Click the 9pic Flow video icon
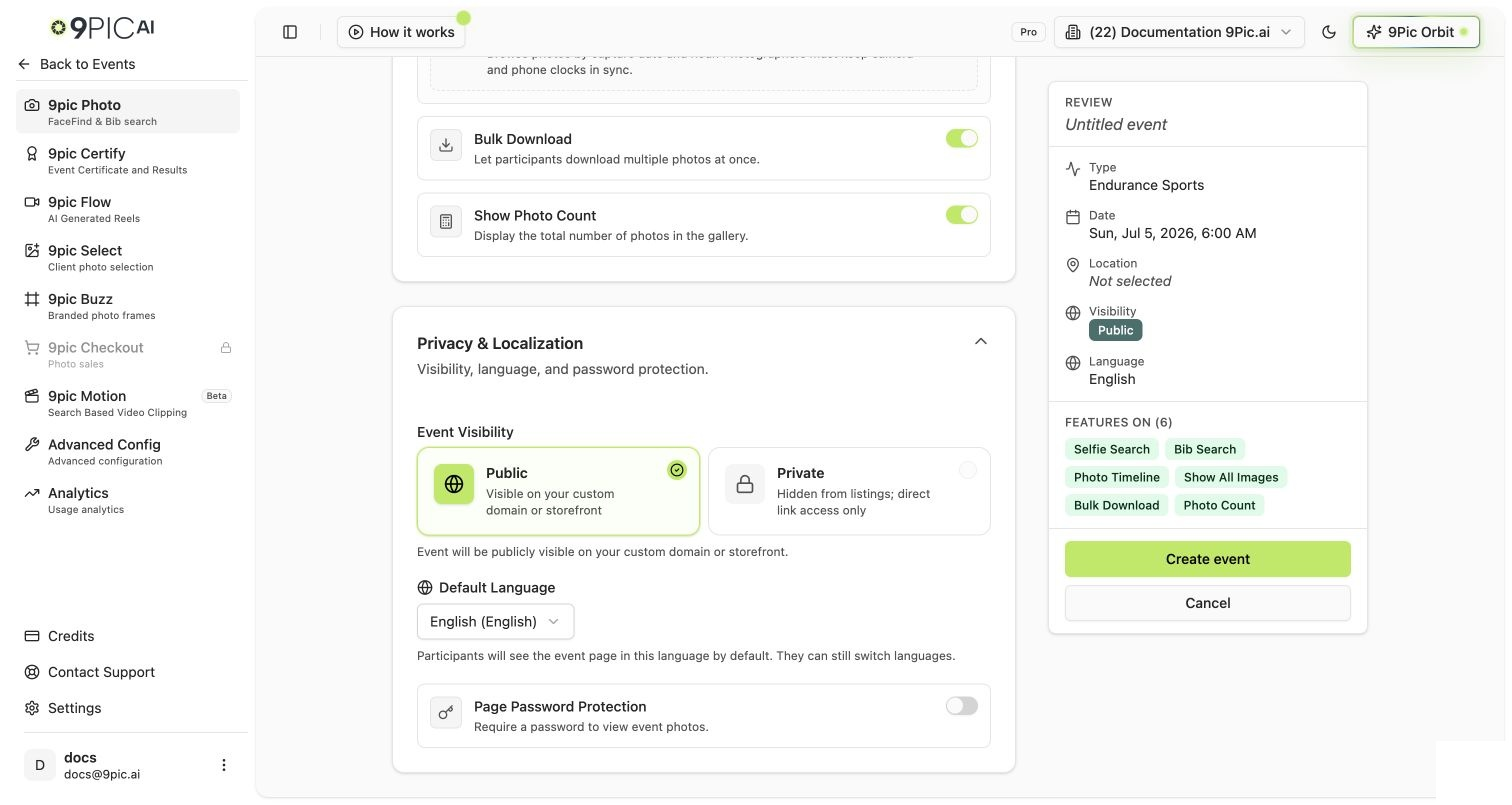 [x=32, y=202]
